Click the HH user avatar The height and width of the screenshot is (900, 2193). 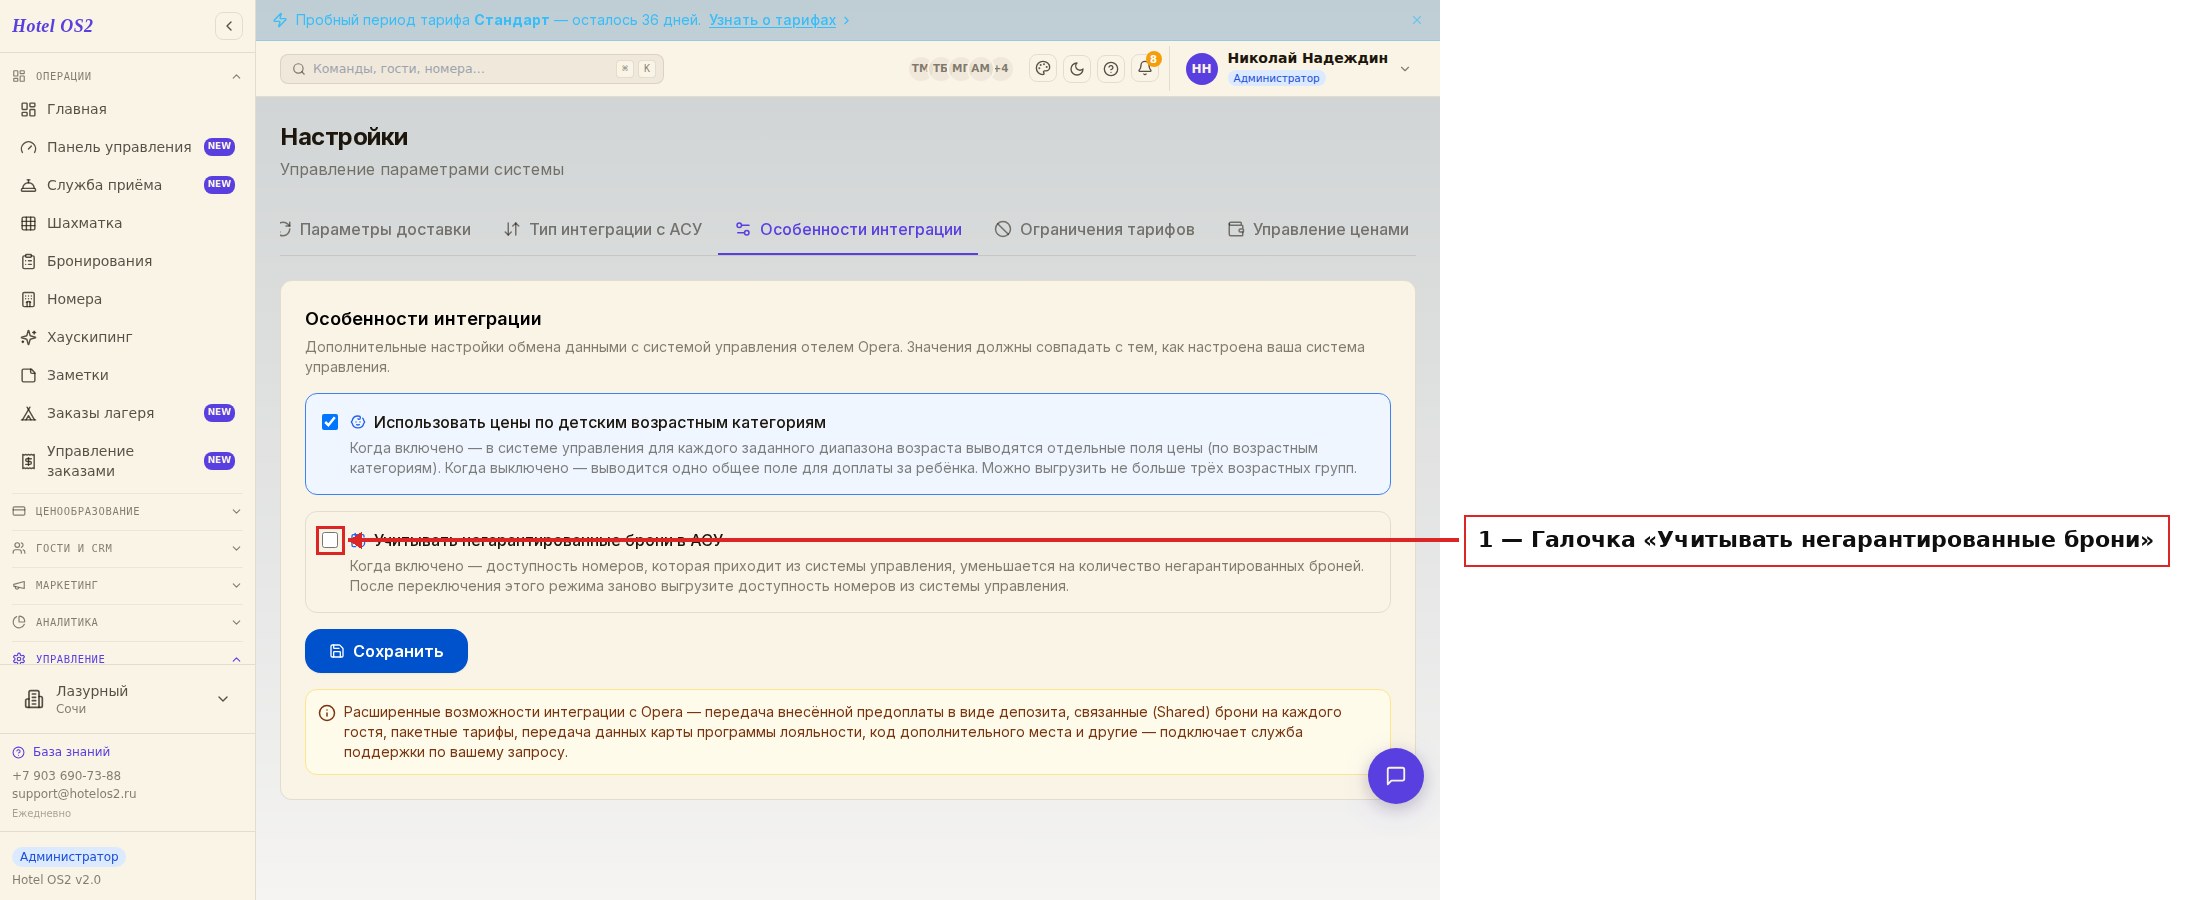coord(1201,69)
